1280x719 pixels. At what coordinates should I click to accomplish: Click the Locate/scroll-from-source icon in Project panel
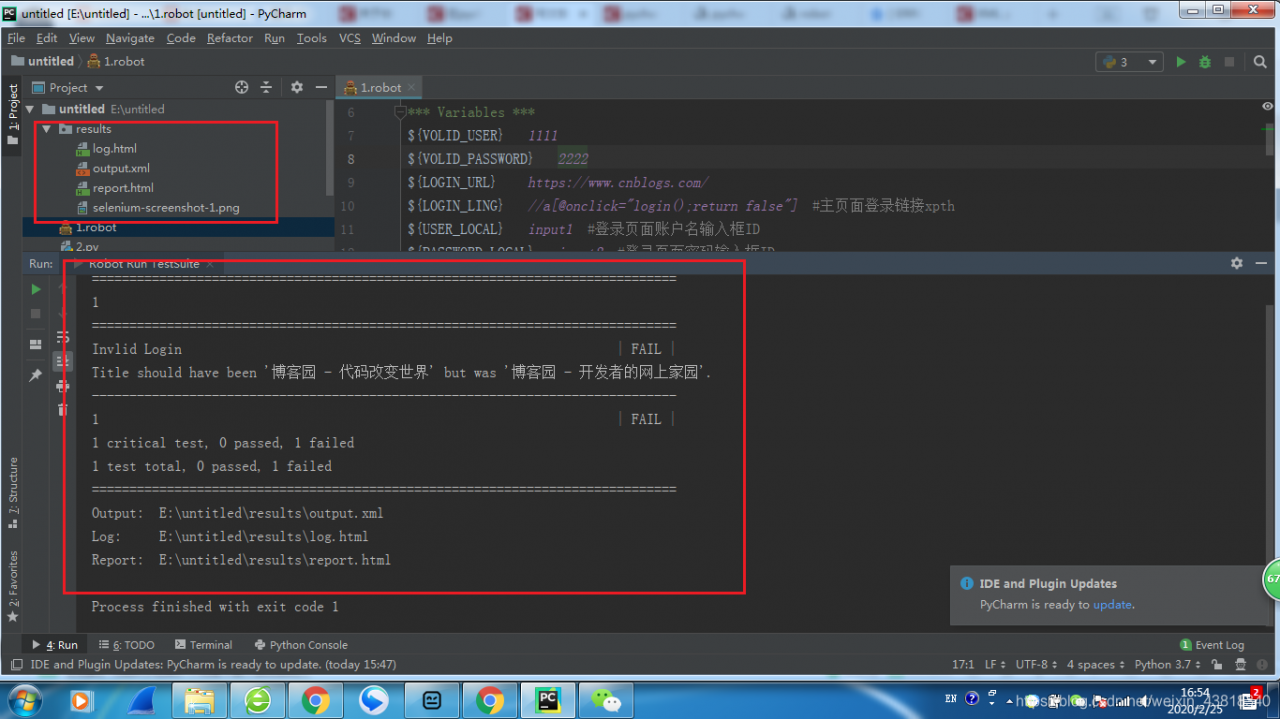pos(241,87)
